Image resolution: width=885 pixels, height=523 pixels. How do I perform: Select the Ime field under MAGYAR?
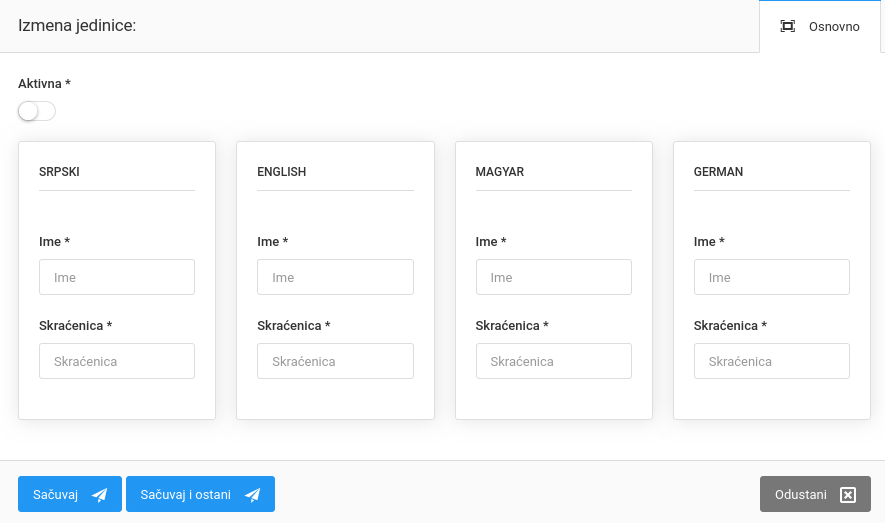pos(553,277)
